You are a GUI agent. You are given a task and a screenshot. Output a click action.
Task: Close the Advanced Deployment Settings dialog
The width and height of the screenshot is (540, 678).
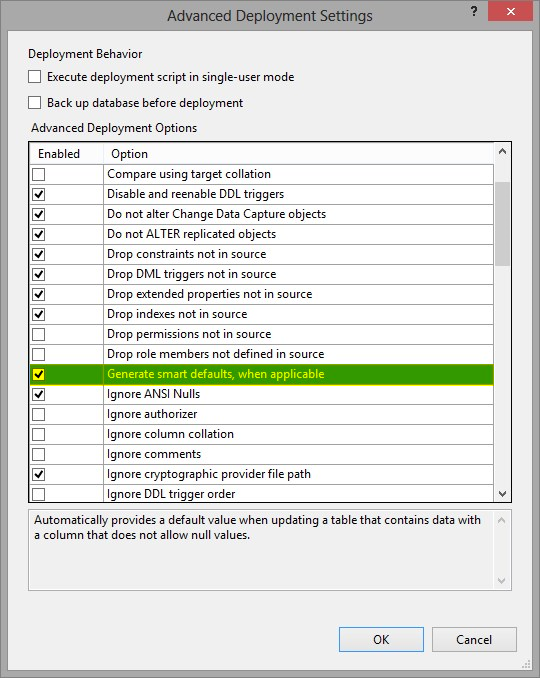(510, 11)
